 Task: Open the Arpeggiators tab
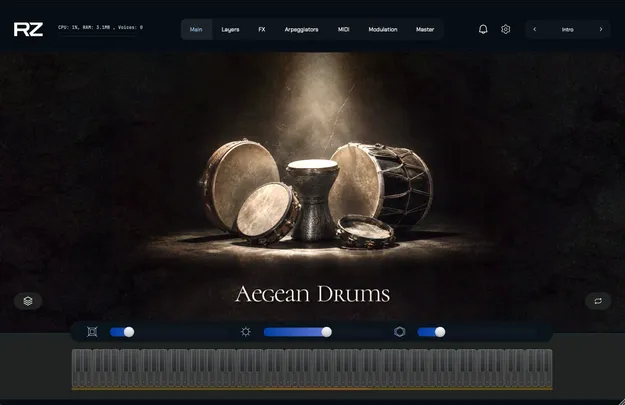[301, 29]
